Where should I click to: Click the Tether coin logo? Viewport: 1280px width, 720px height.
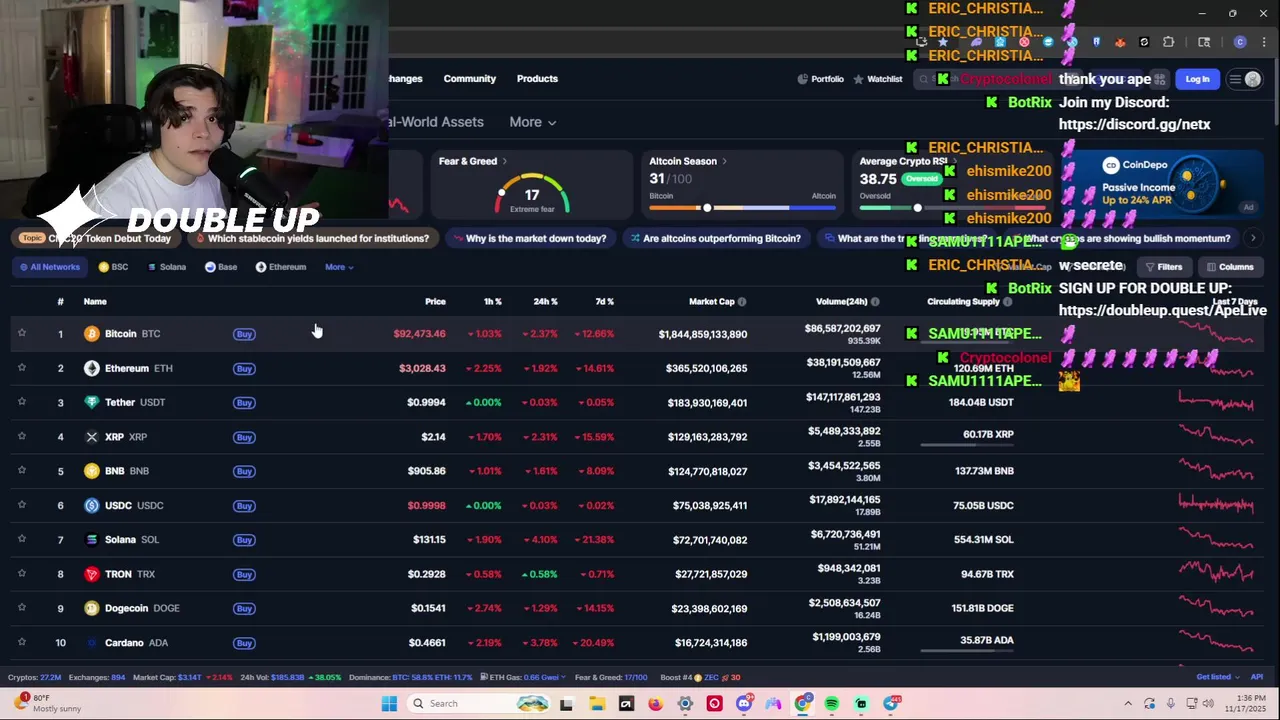click(92, 402)
